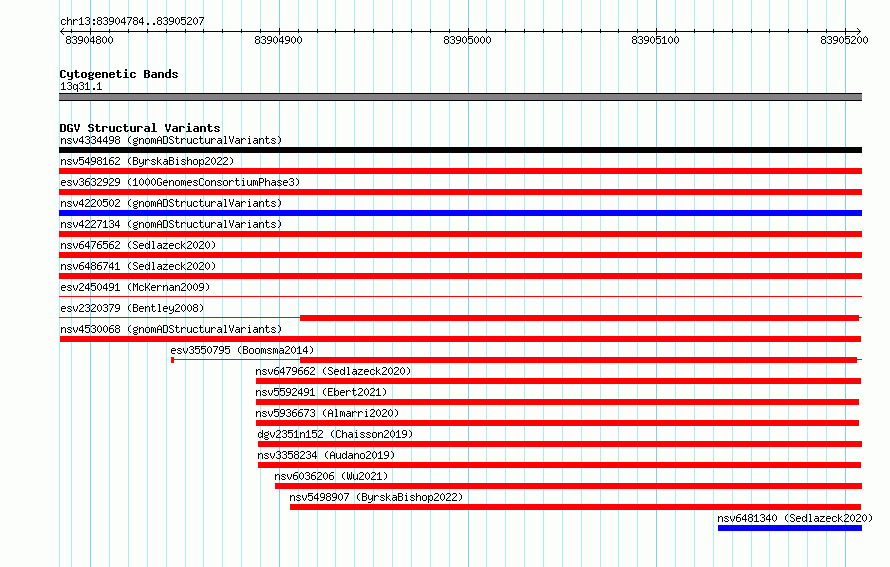Open nsv4530068 (gnomADStructuralVariants) label
This screenshot has width=890, height=567.
(x=171, y=329)
